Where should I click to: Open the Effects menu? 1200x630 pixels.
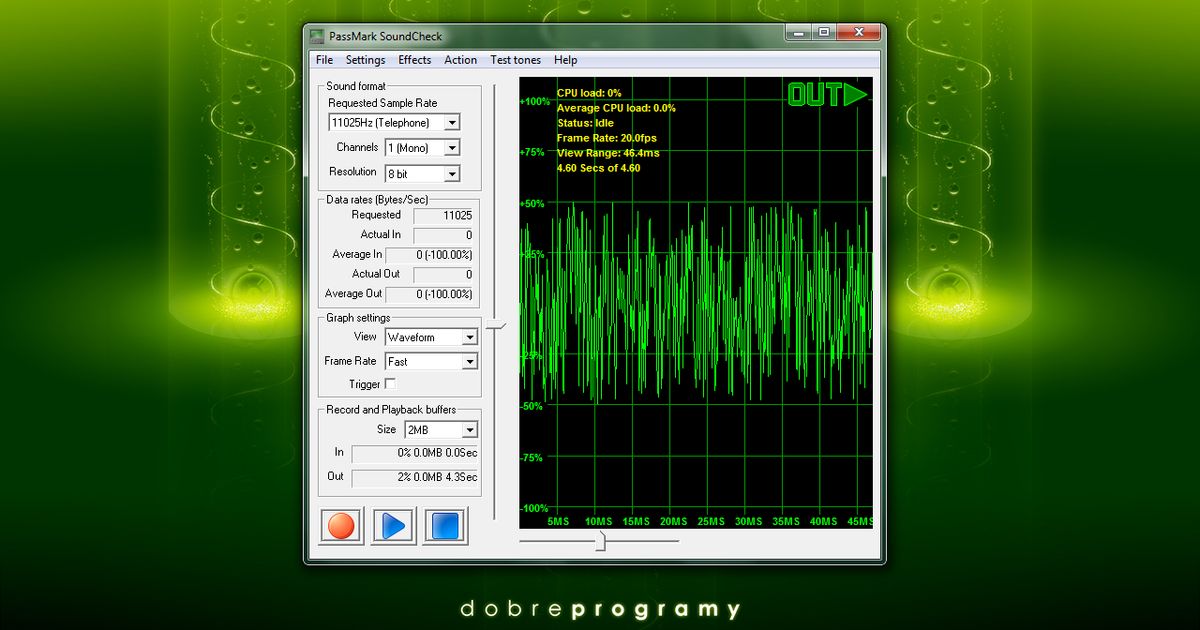coord(414,60)
